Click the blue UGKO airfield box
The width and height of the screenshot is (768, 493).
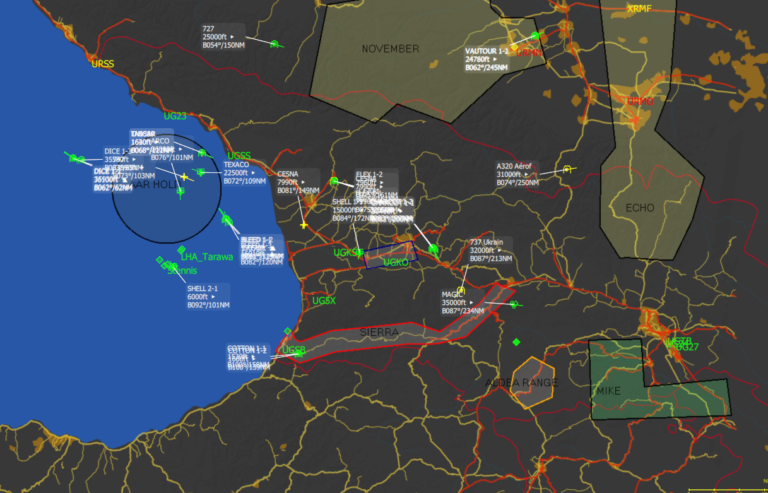pos(389,256)
